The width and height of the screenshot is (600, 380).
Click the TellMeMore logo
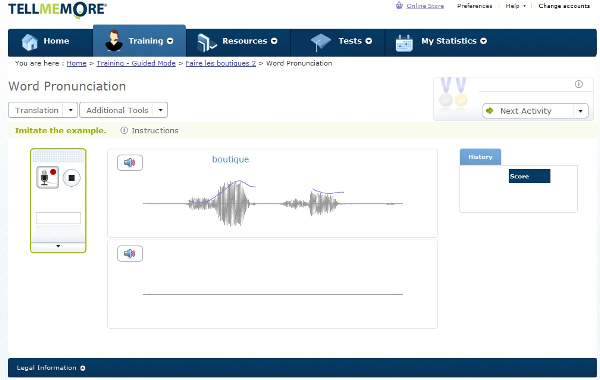click(x=57, y=10)
